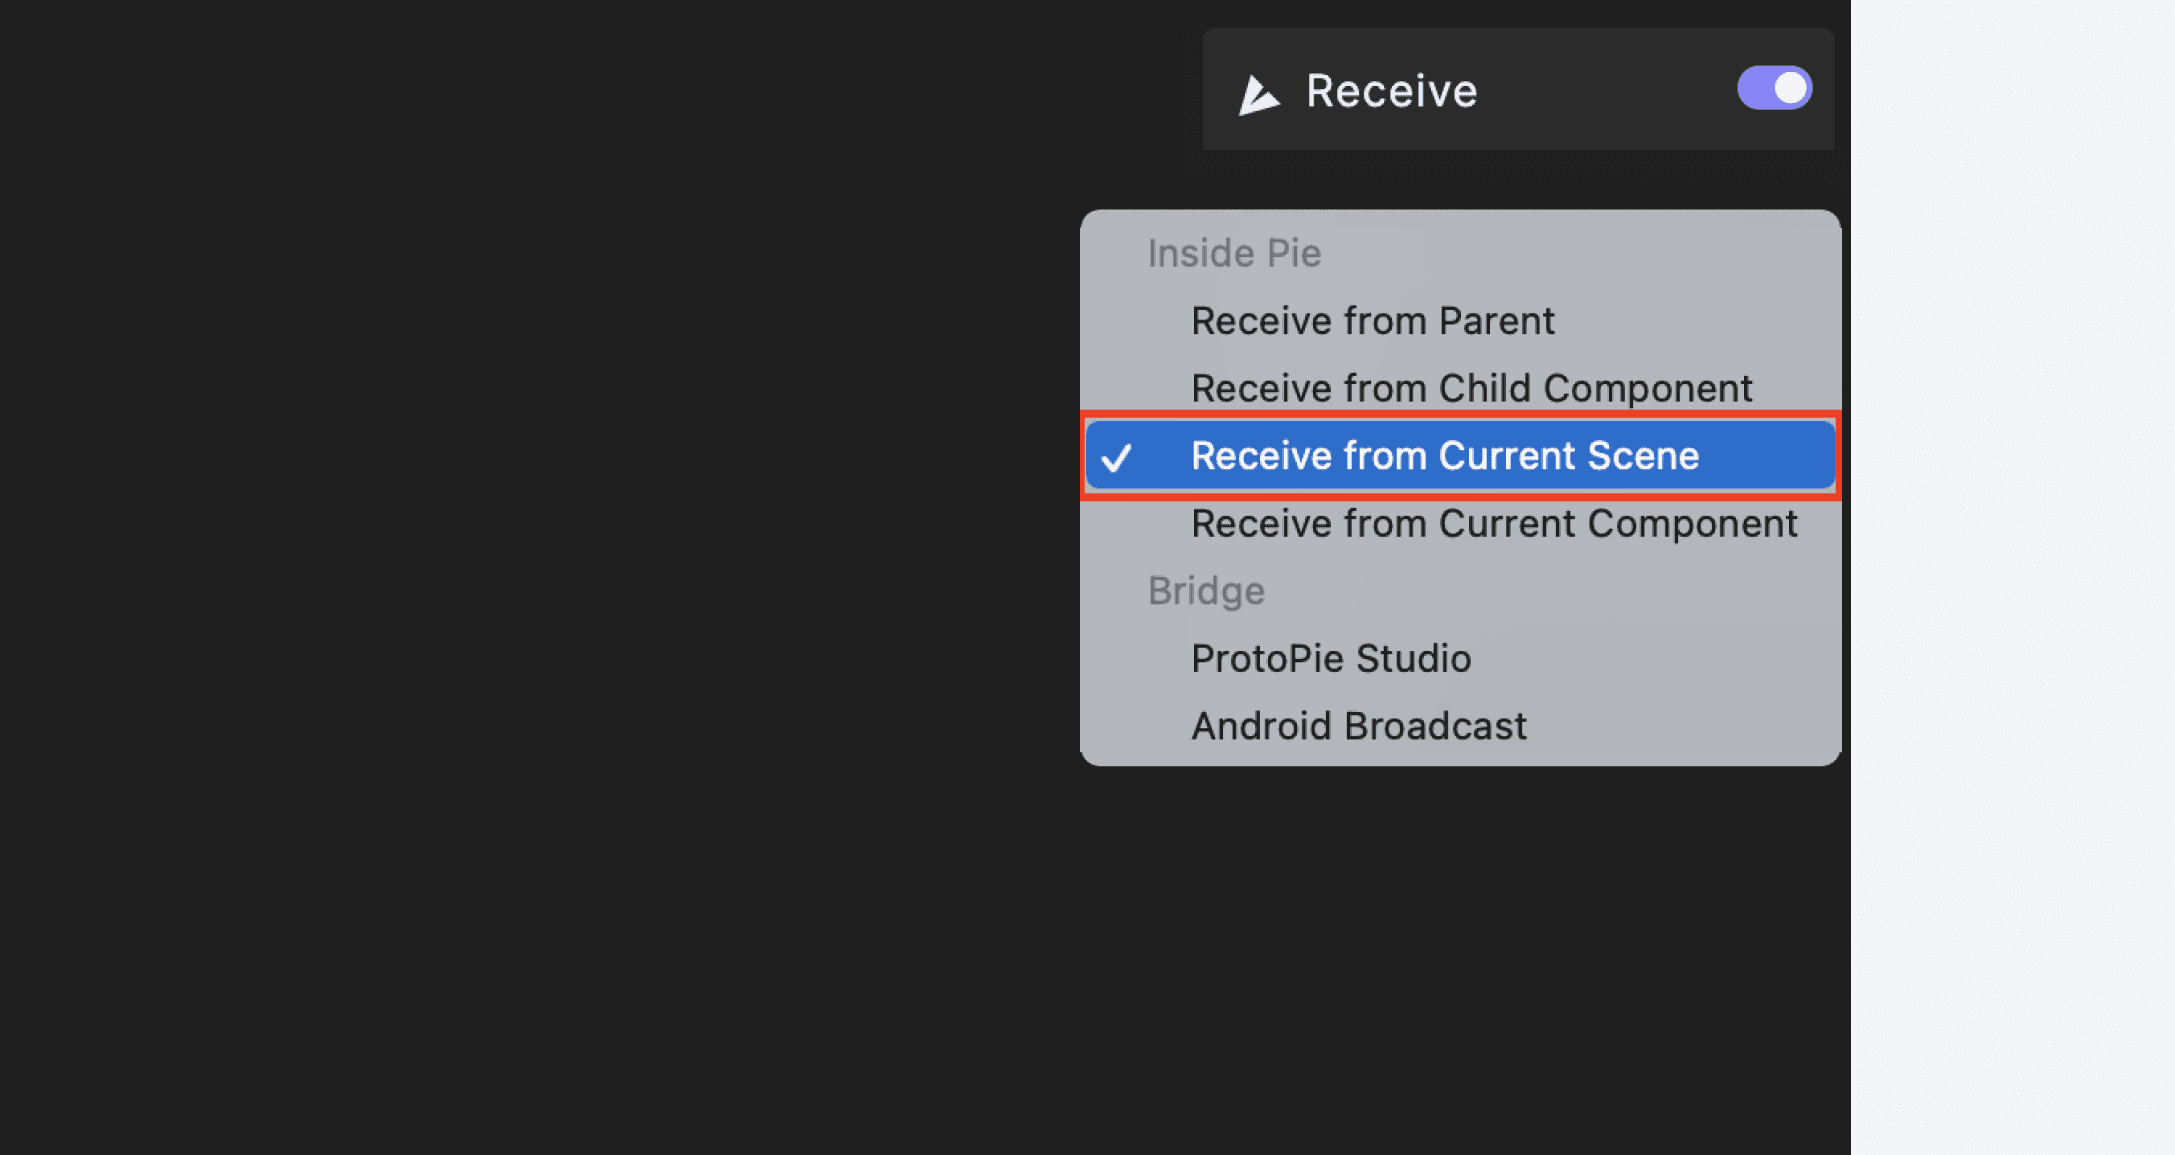Select Receive from Current Scene
The width and height of the screenshot is (2175, 1155).
tap(1445, 456)
